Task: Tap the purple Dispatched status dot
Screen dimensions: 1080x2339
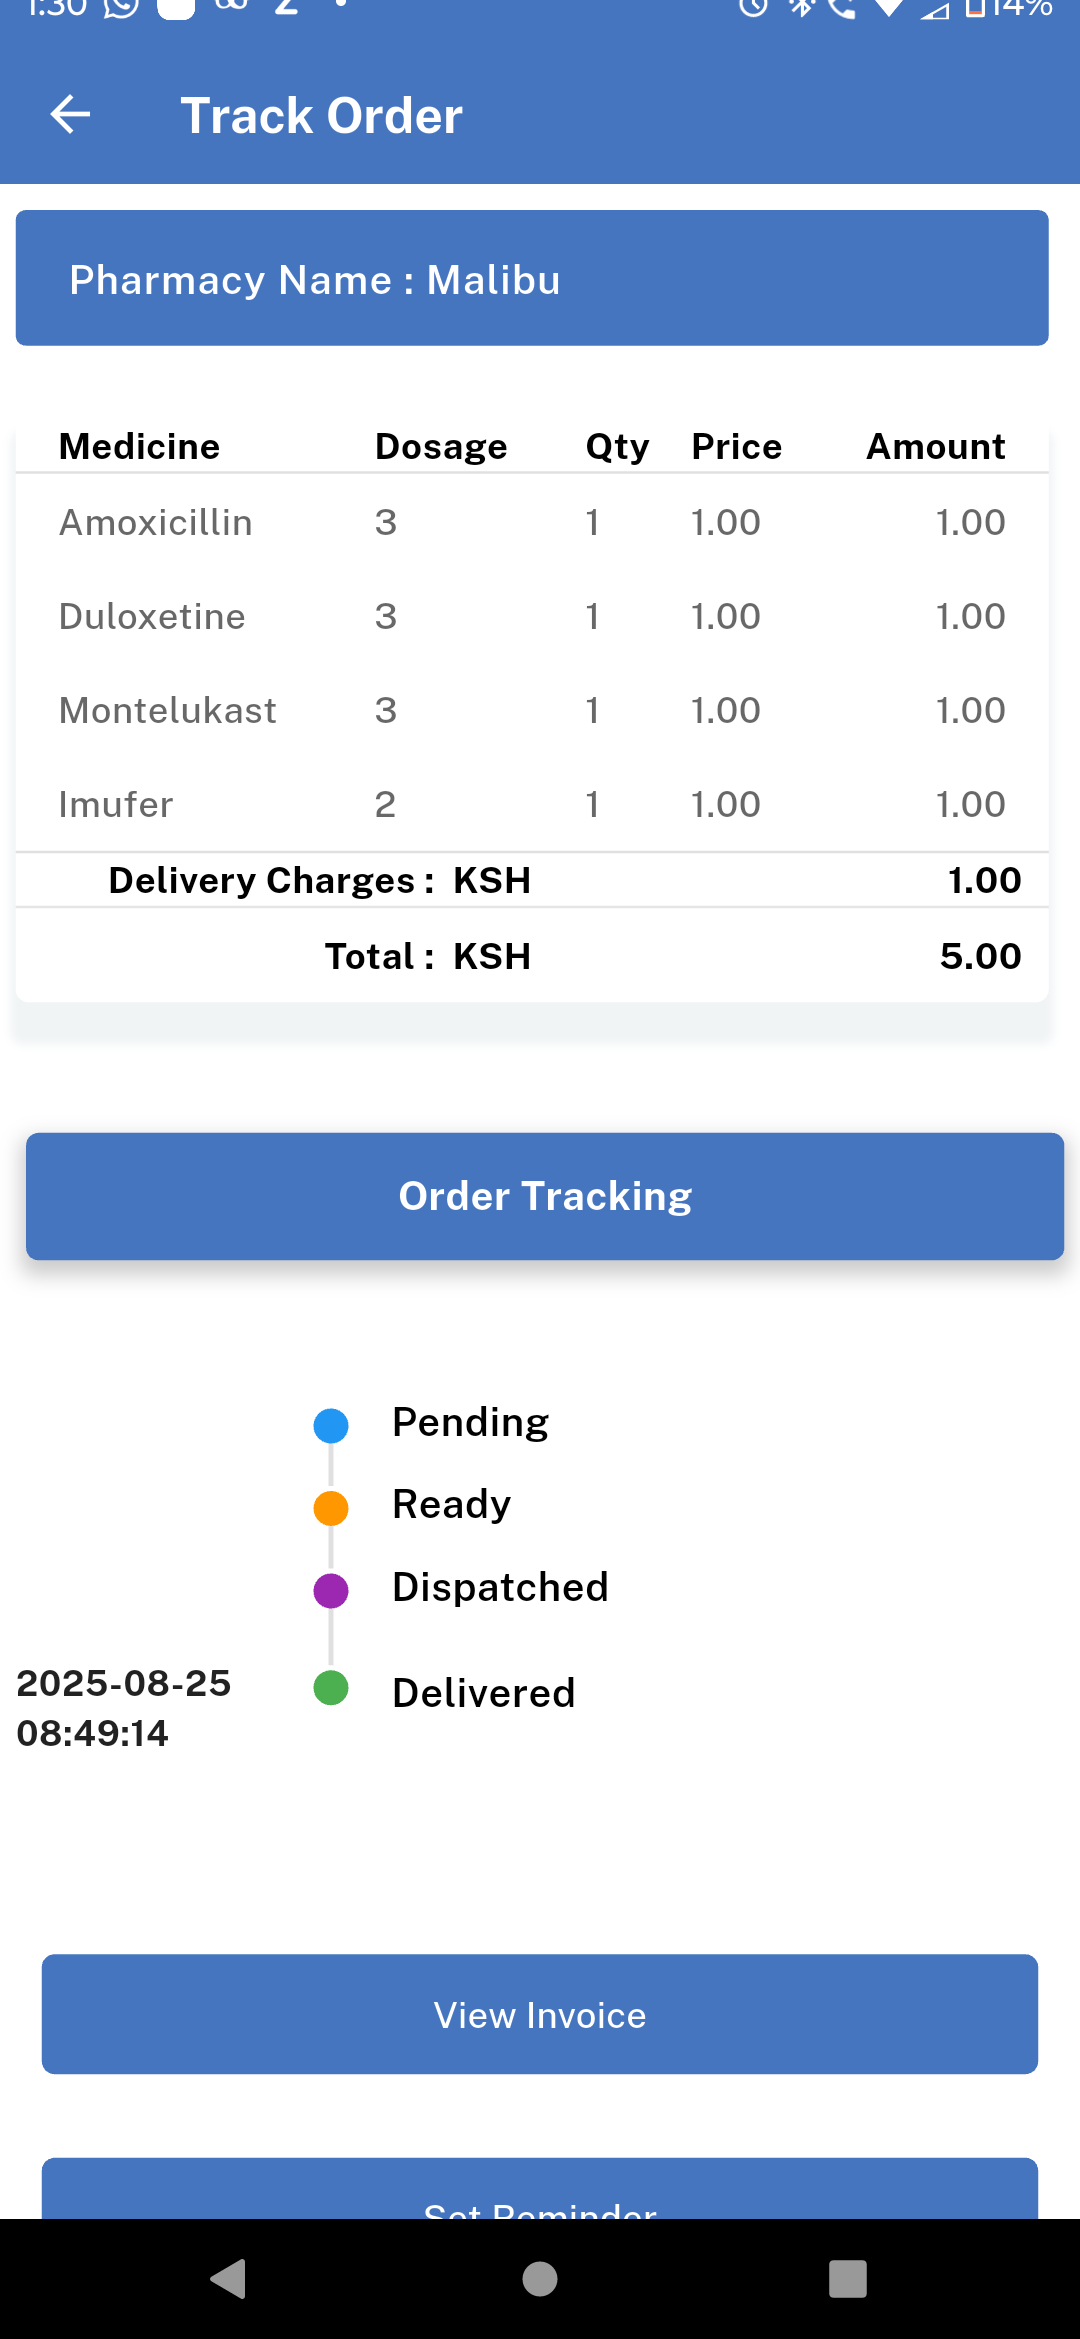Action: (331, 1590)
